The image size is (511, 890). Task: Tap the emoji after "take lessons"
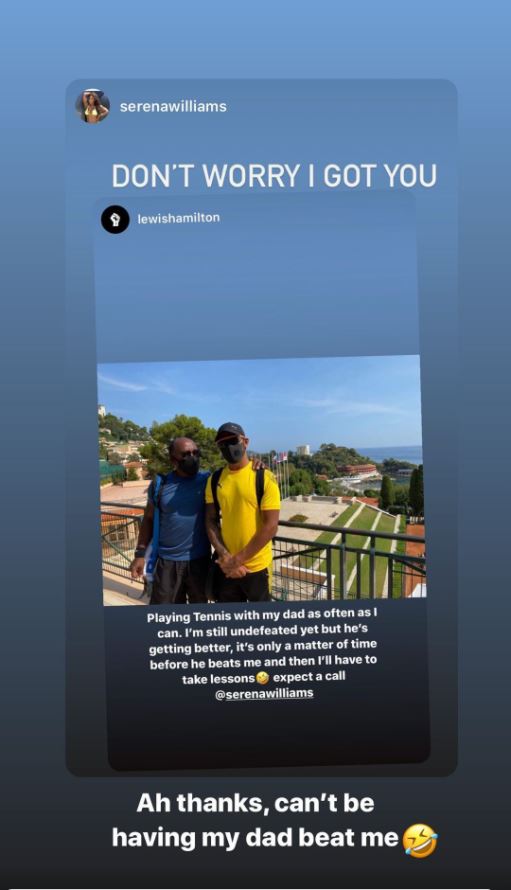(x=262, y=678)
